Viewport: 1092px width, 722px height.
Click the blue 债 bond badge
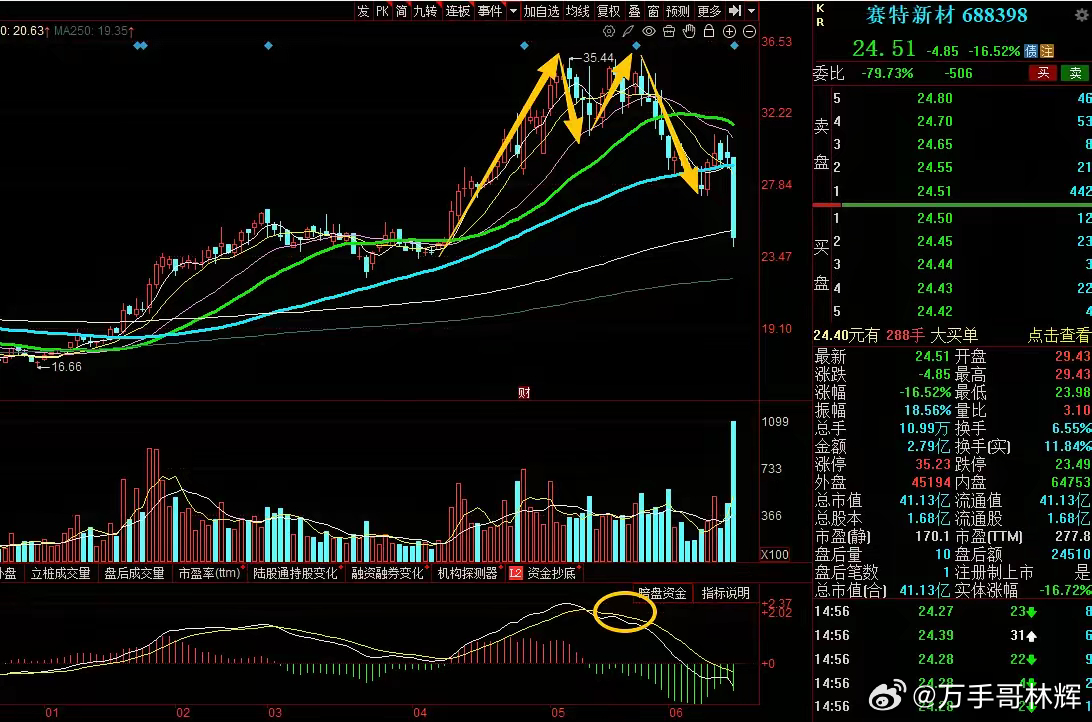pyautogui.click(x=1031, y=51)
